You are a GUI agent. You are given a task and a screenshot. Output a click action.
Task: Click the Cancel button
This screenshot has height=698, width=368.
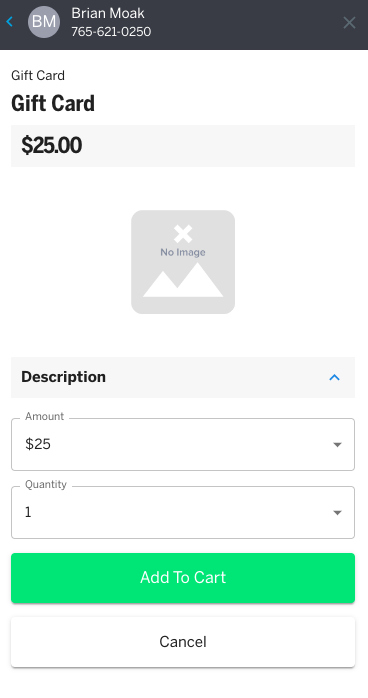(x=183, y=641)
